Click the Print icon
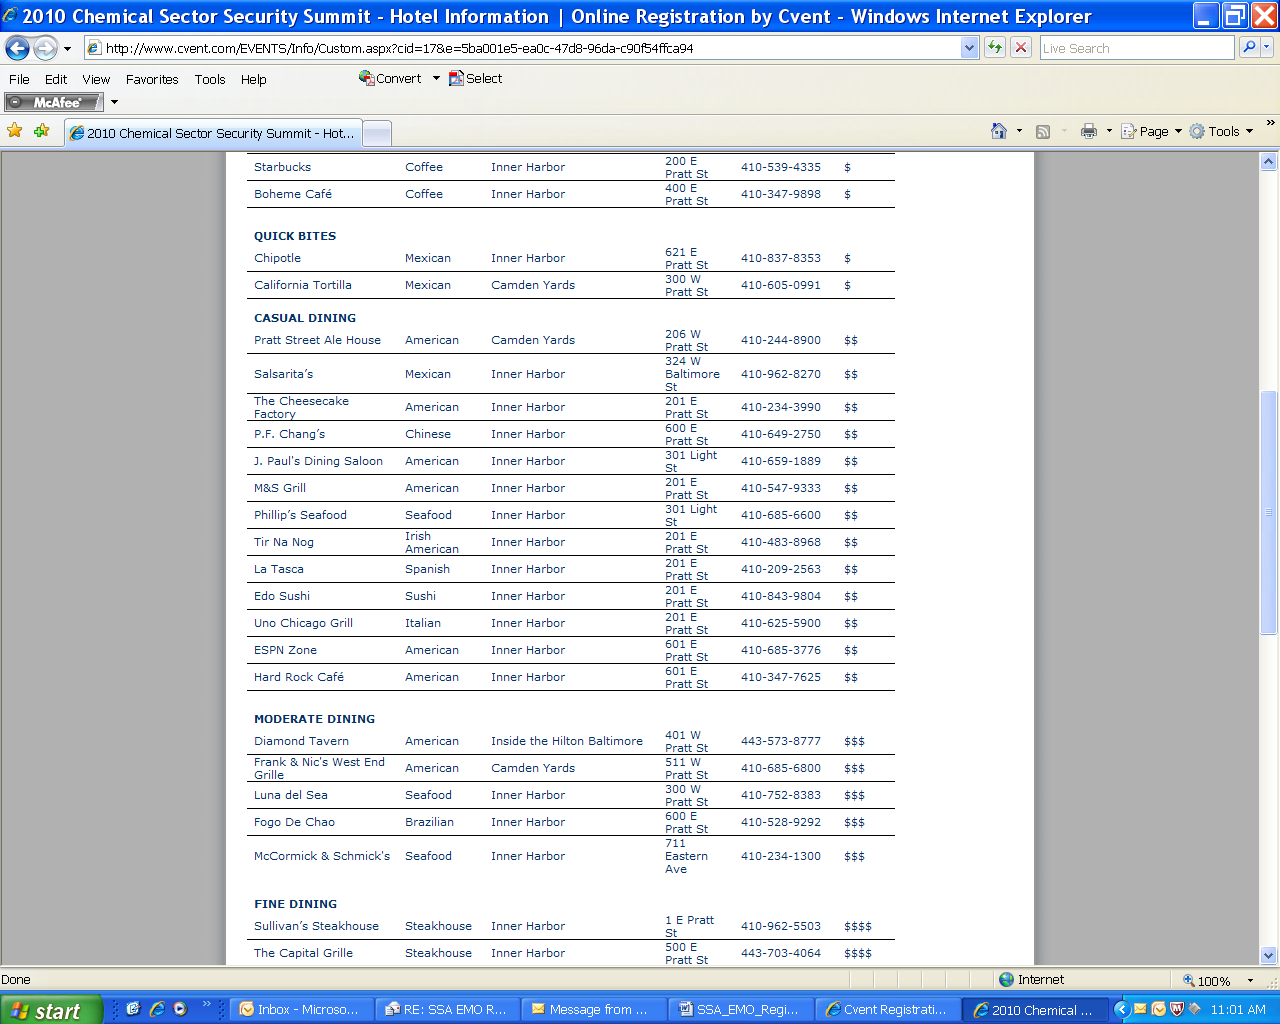1280x1024 pixels. click(1089, 131)
